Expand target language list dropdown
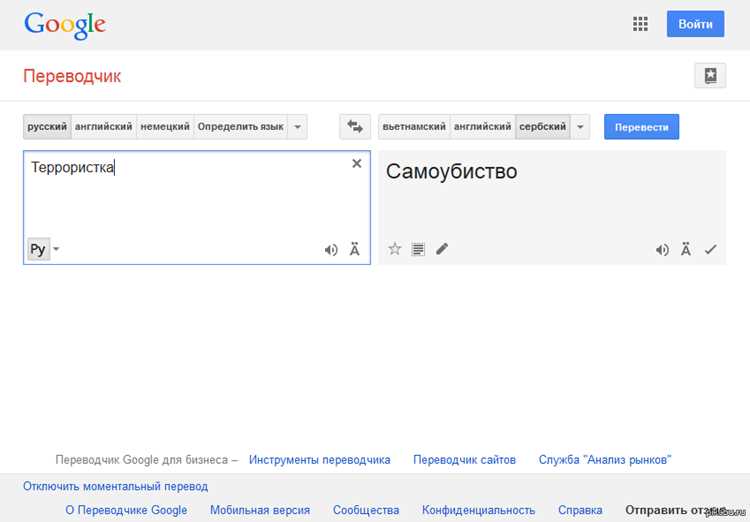Viewport: 750px width, 522px height. (x=580, y=127)
